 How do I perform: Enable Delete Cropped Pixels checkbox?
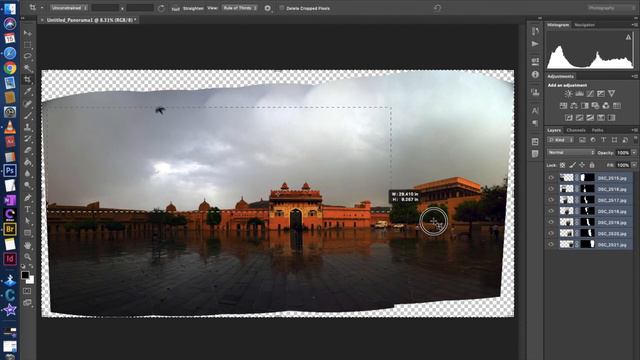coord(281,8)
